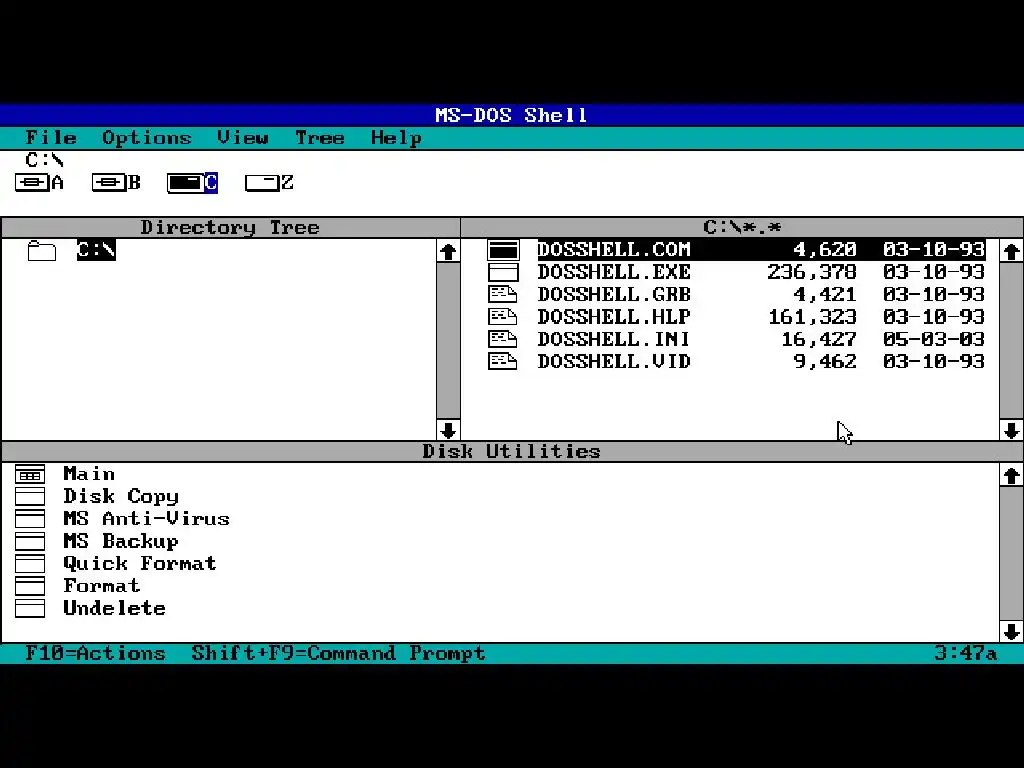Click the 4,421 size of DOSSHELL.GRB
This screenshot has width=1024, height=768.
[x=825, y=295]
